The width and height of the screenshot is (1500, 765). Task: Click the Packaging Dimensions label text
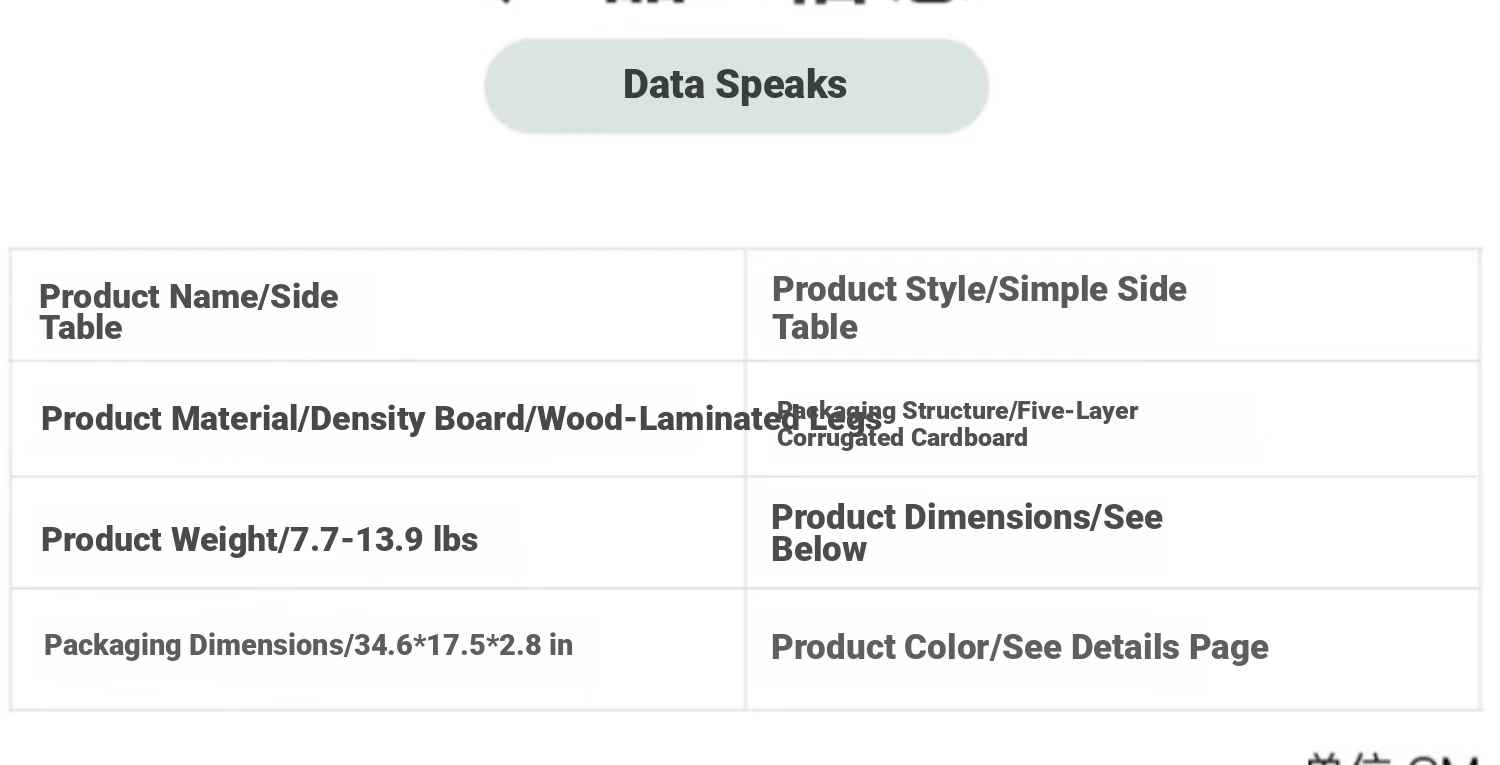tap(193, 646)
